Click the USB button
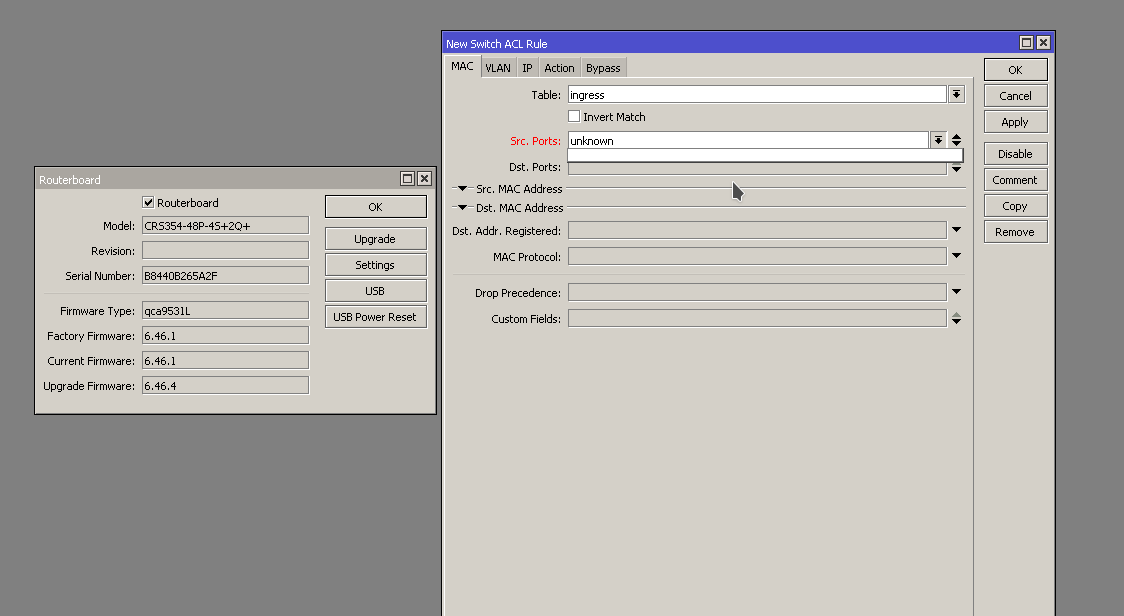 tap(376, 290)
